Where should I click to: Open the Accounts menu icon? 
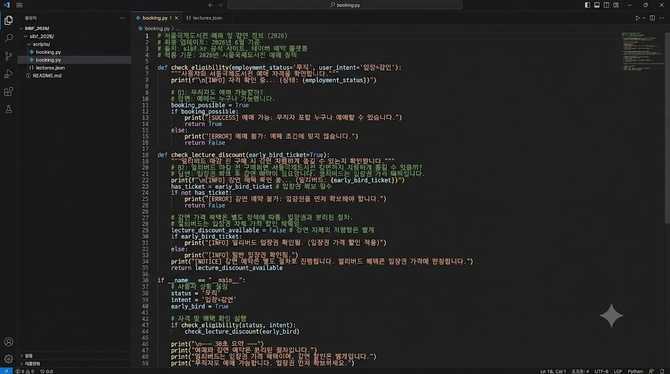(x=9, y=342)
